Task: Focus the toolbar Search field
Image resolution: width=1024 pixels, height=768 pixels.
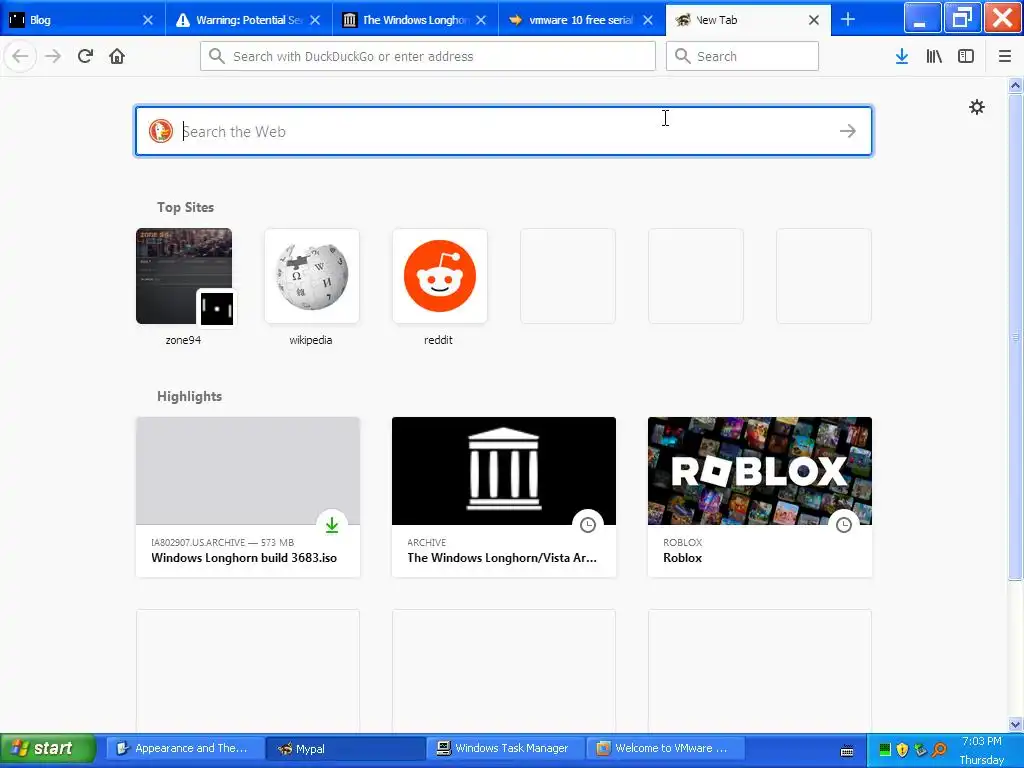Action: point(742,56)
